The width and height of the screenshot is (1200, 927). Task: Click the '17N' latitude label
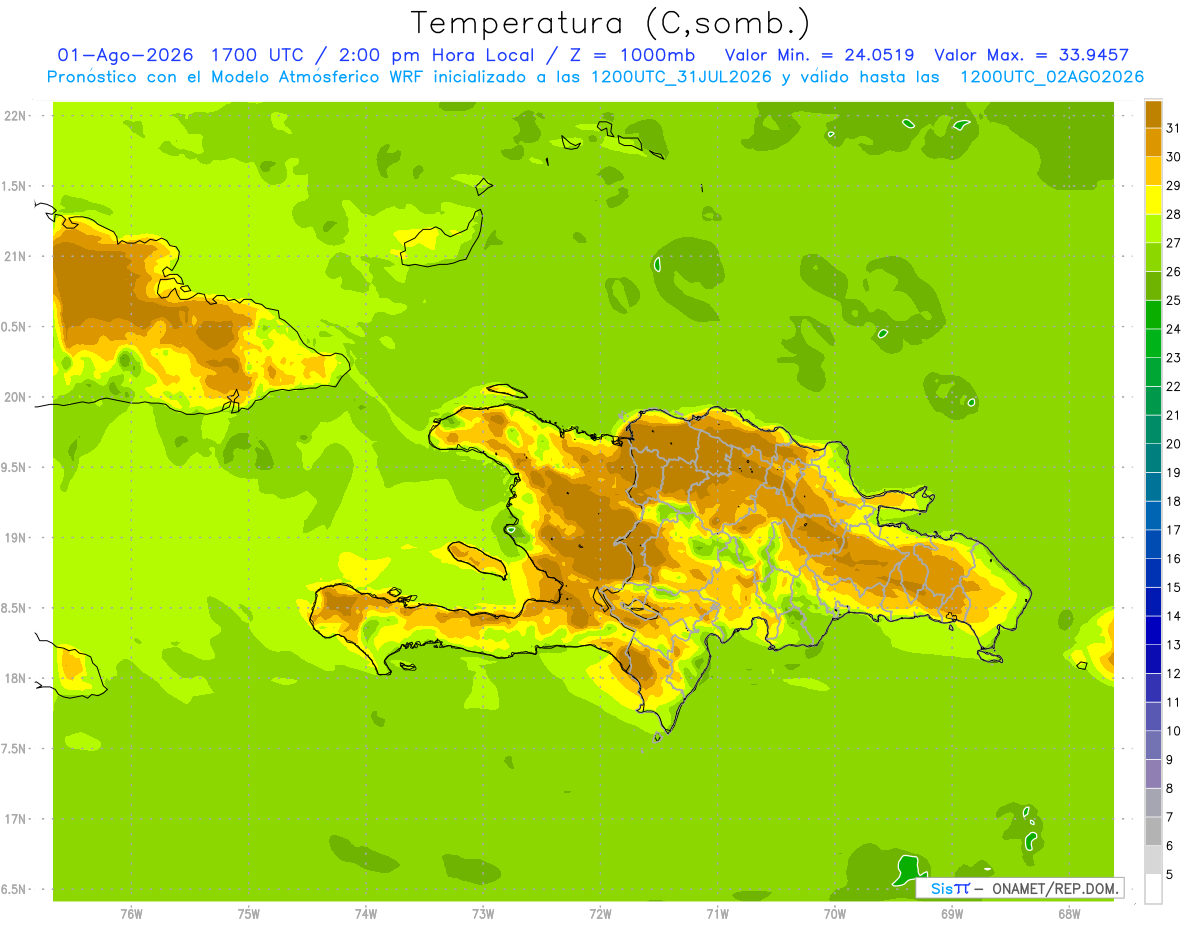pyautogui.click(x=16, y=820)
